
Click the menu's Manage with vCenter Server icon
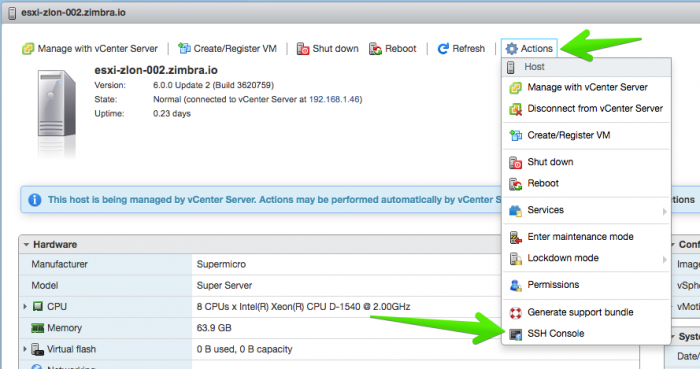(516, 88)
